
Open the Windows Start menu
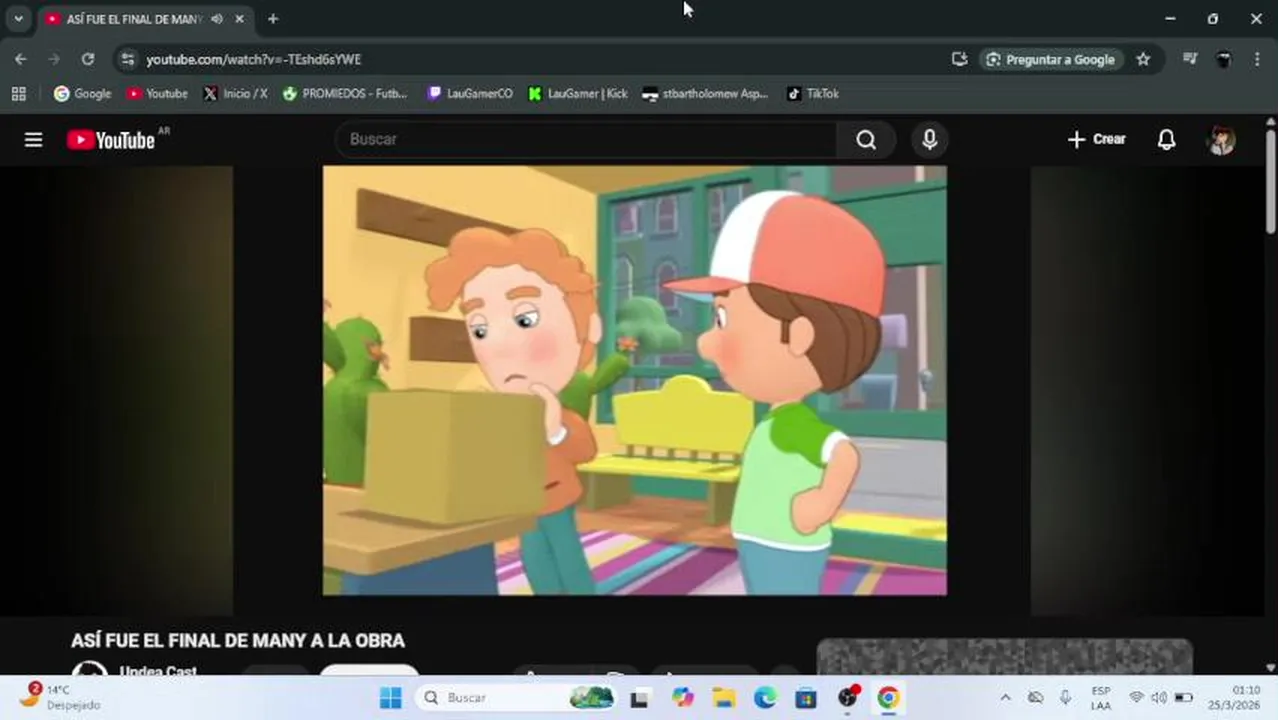coord(391,698)
